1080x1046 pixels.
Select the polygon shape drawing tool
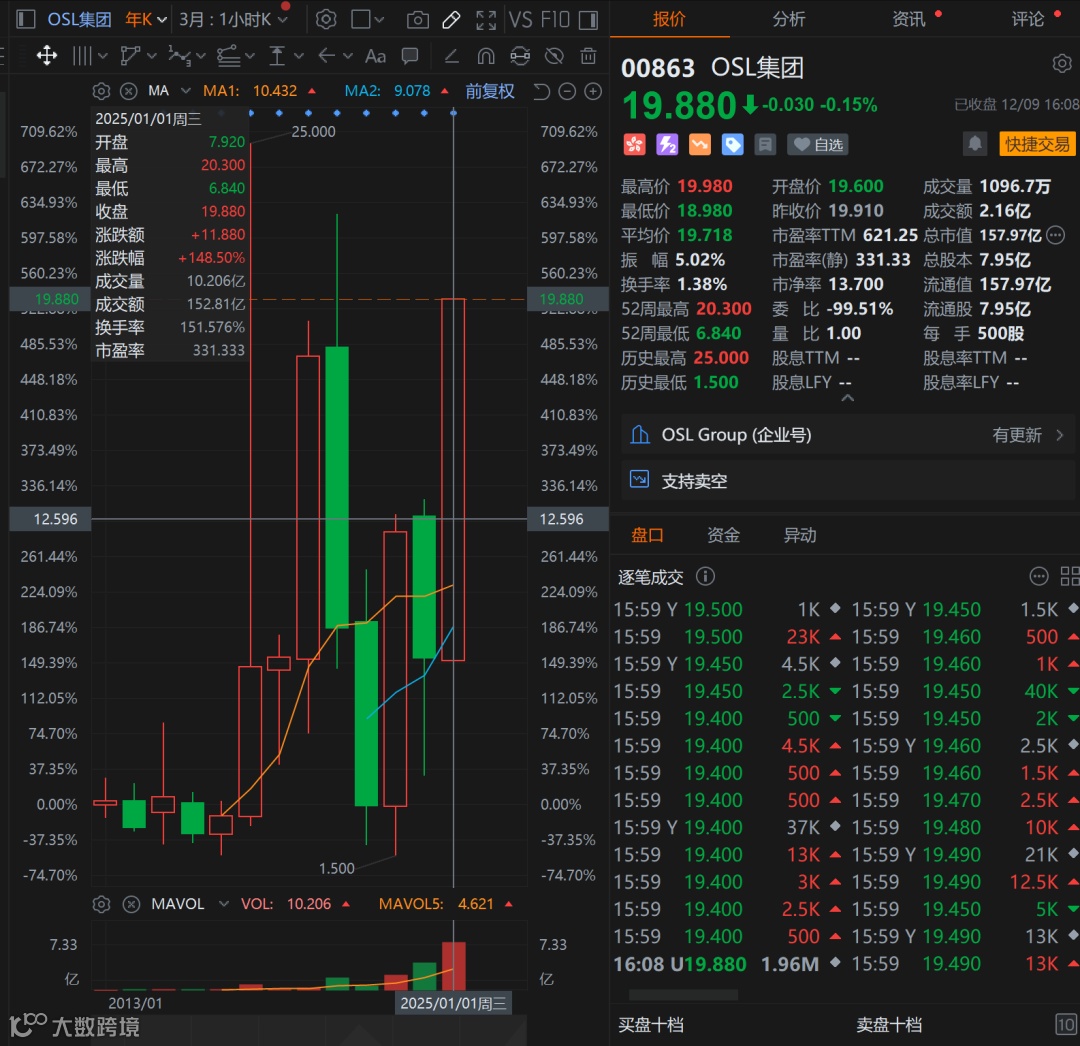click(129, 55)
